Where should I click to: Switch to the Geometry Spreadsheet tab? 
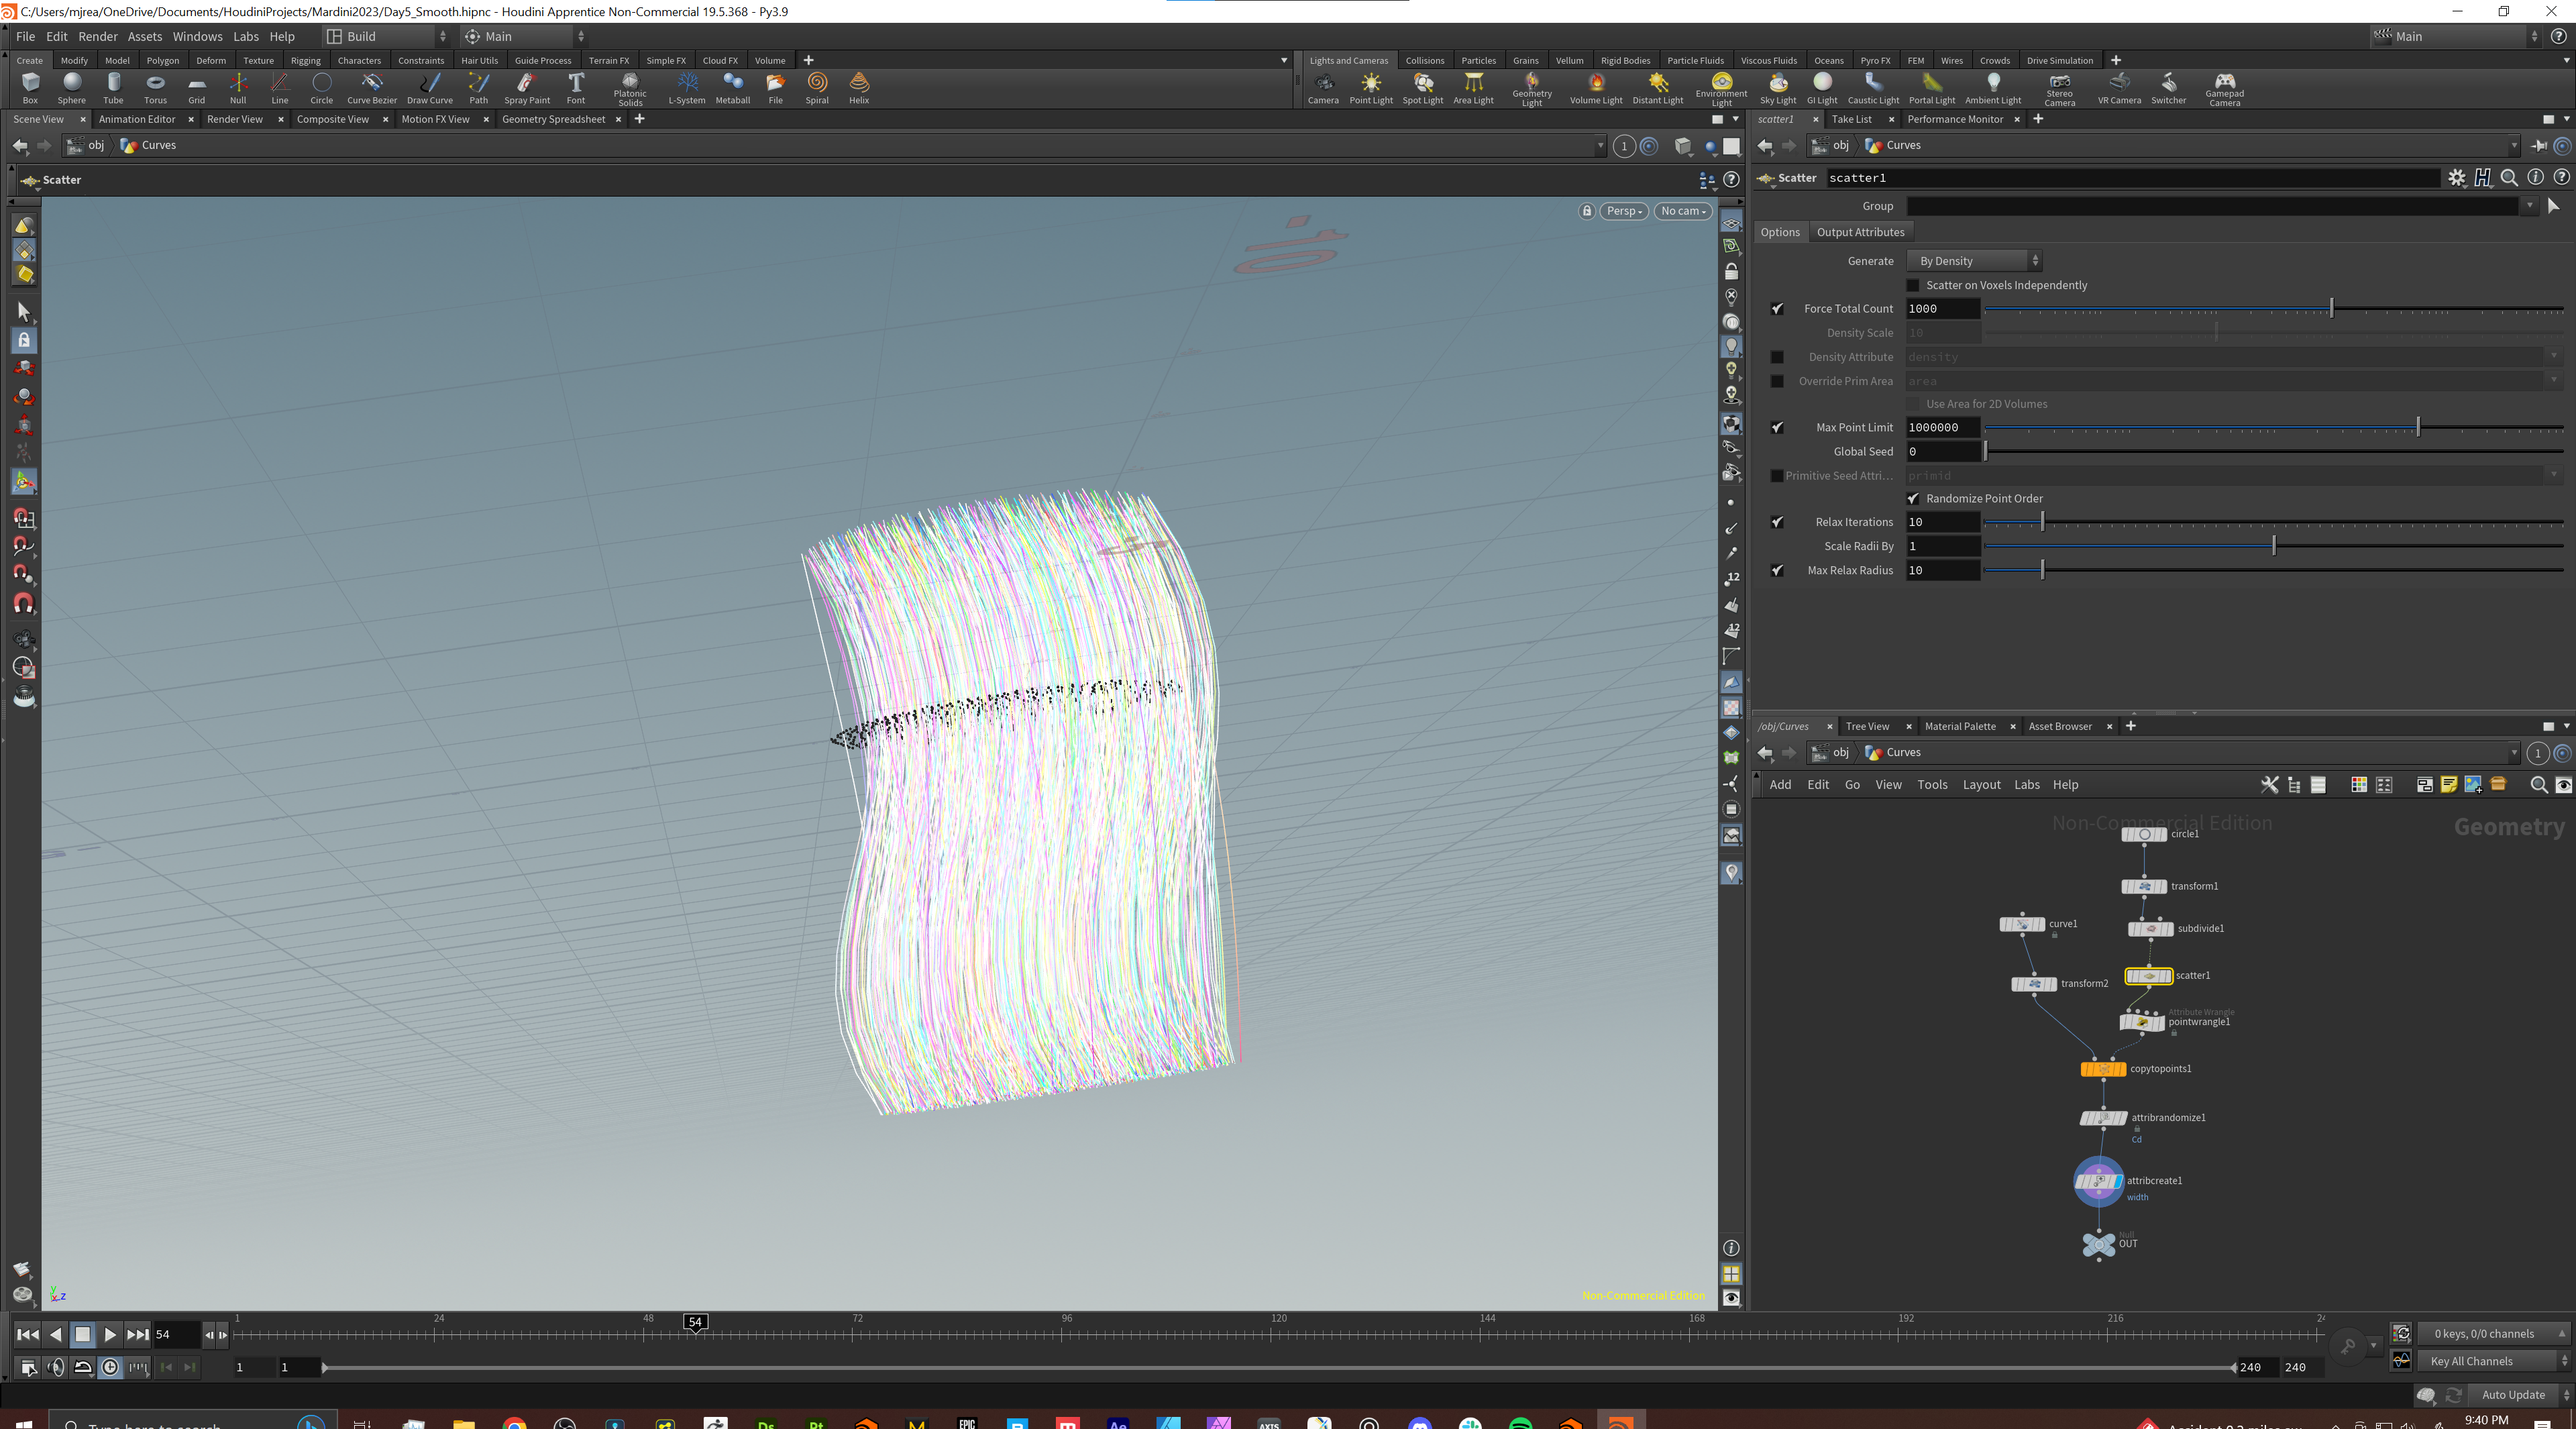coord(553,119)
